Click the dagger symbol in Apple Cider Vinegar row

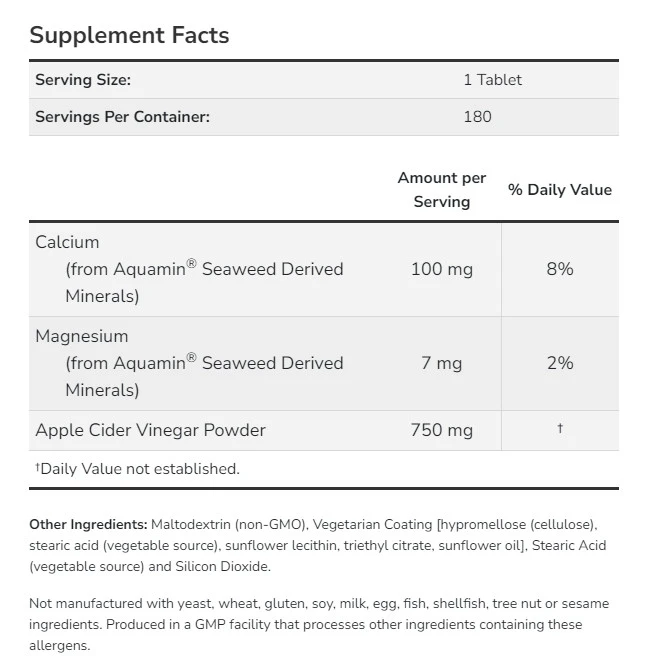pyautogui.click(x=560, y=429)
